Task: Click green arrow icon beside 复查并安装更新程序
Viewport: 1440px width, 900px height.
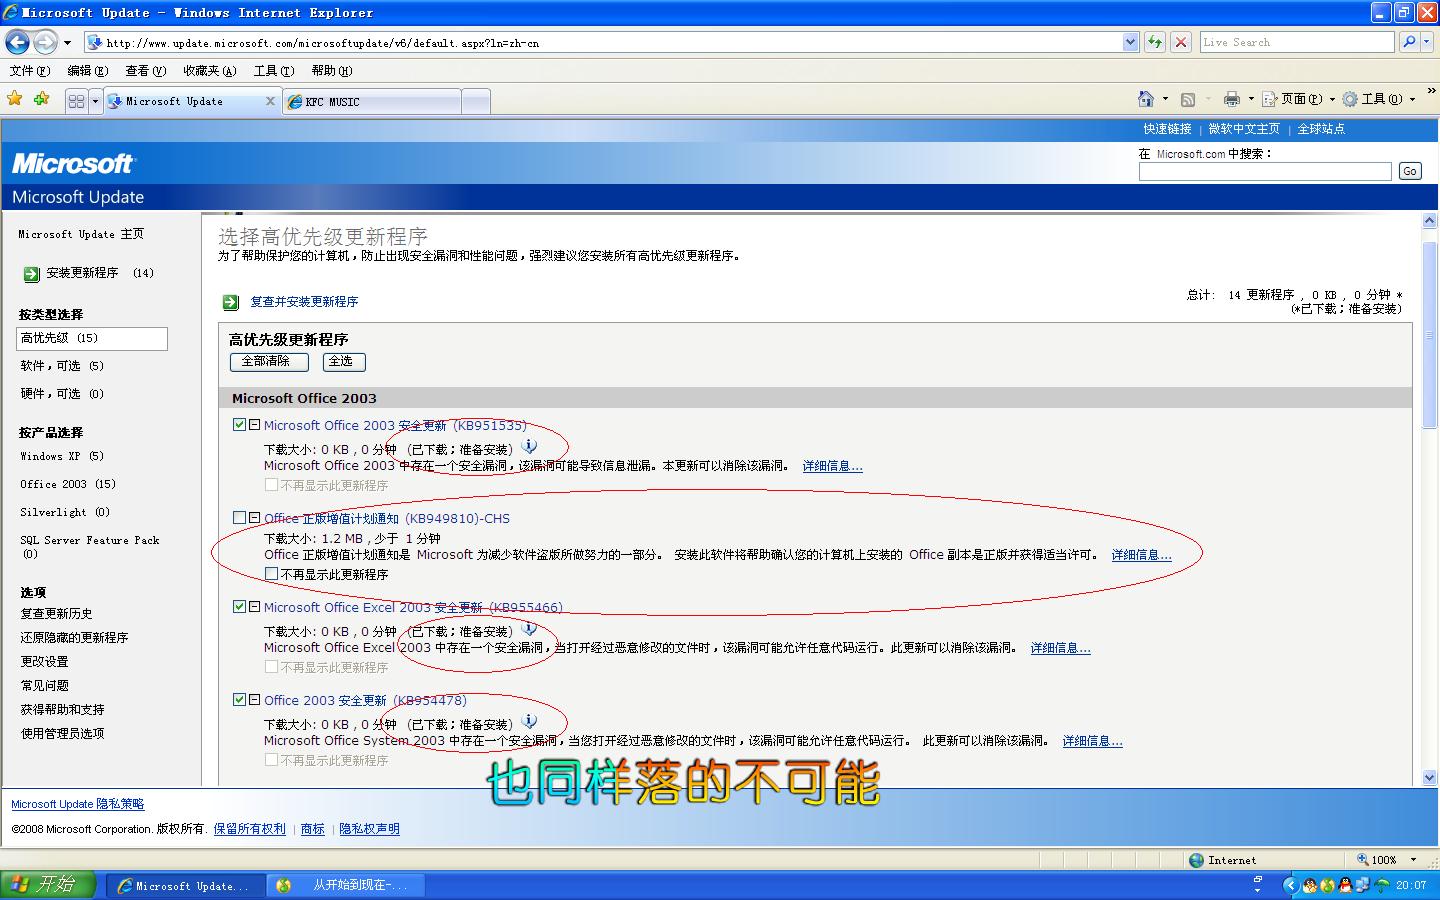Action: point(231,302)
